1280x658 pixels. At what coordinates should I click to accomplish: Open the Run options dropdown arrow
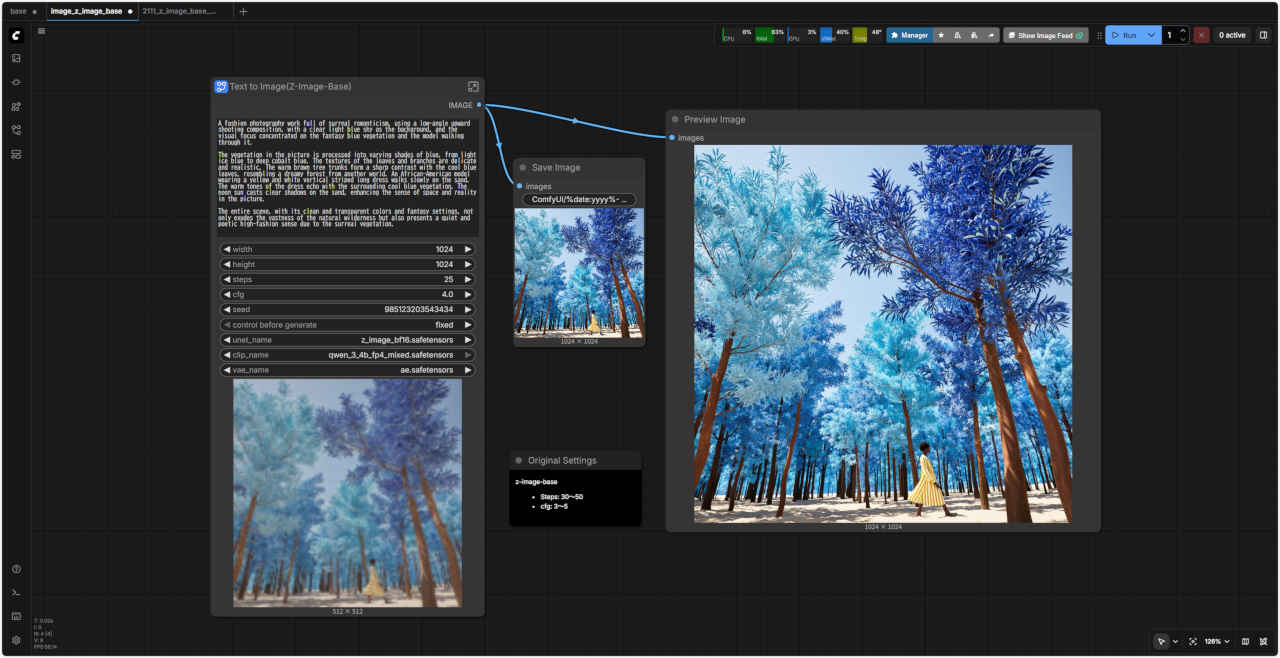coord(1151,35)
